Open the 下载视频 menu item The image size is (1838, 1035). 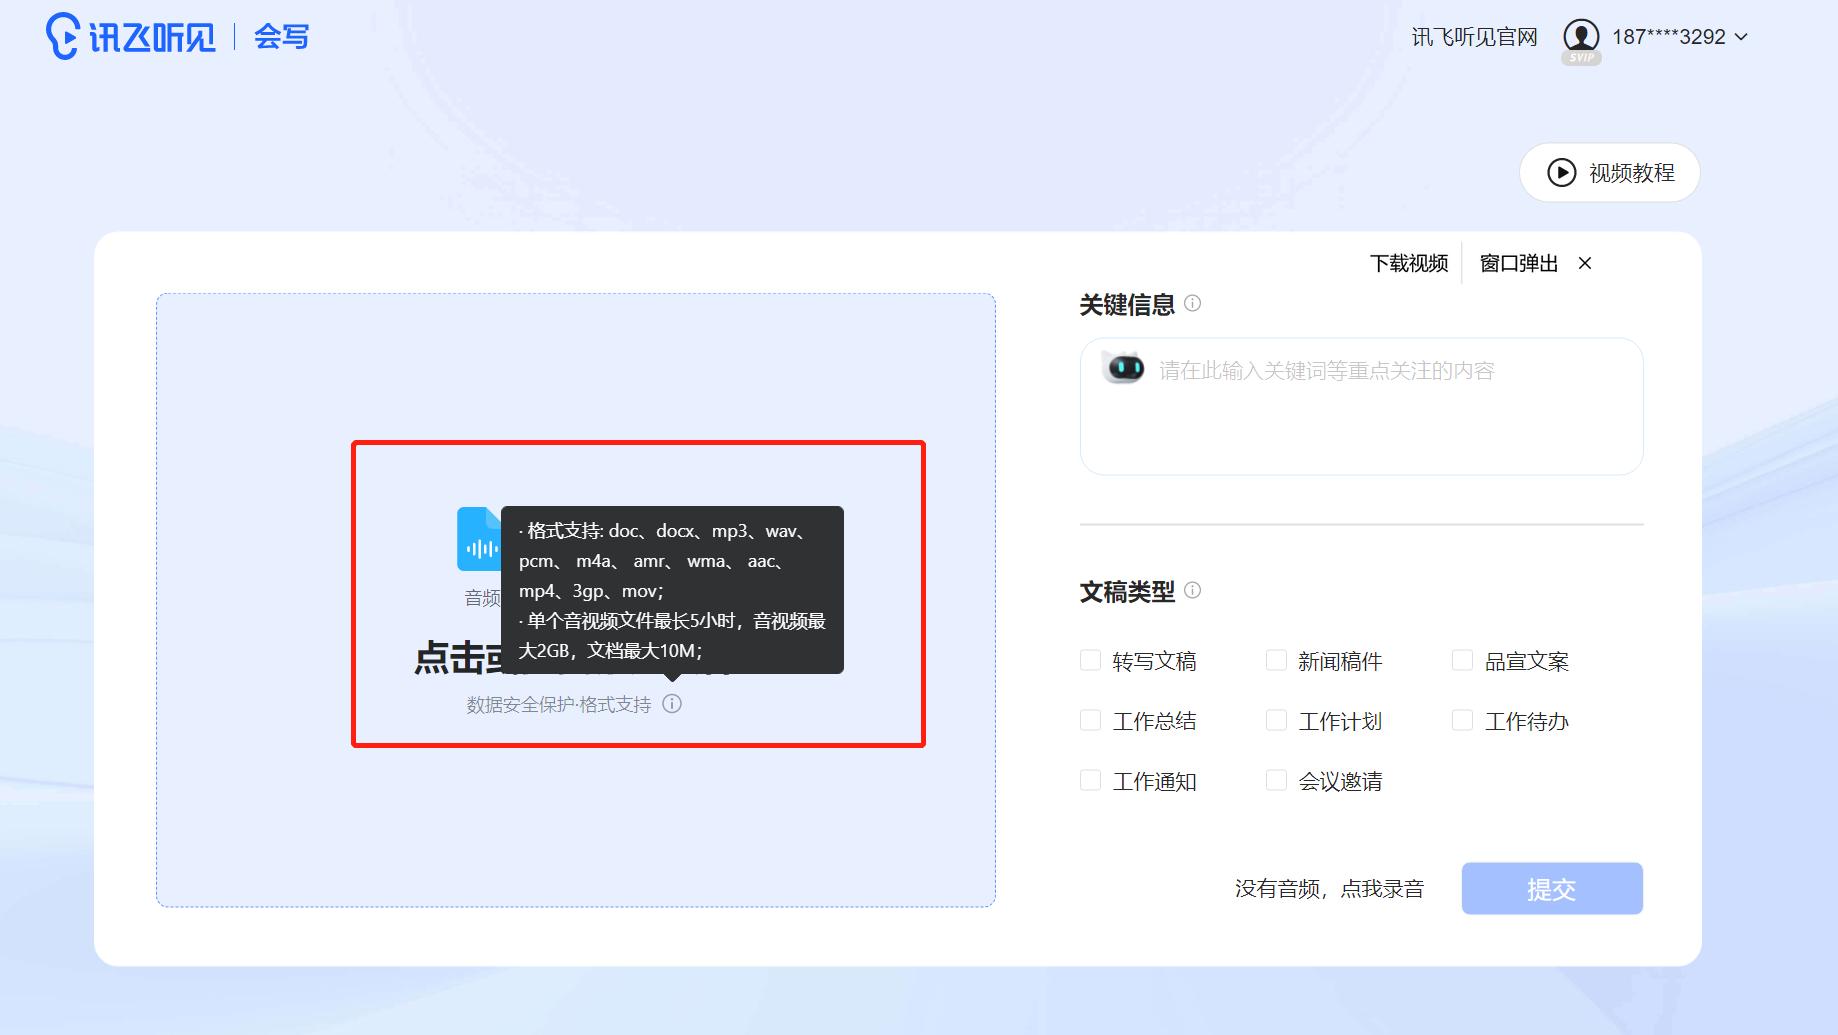tap(1408, 263)
